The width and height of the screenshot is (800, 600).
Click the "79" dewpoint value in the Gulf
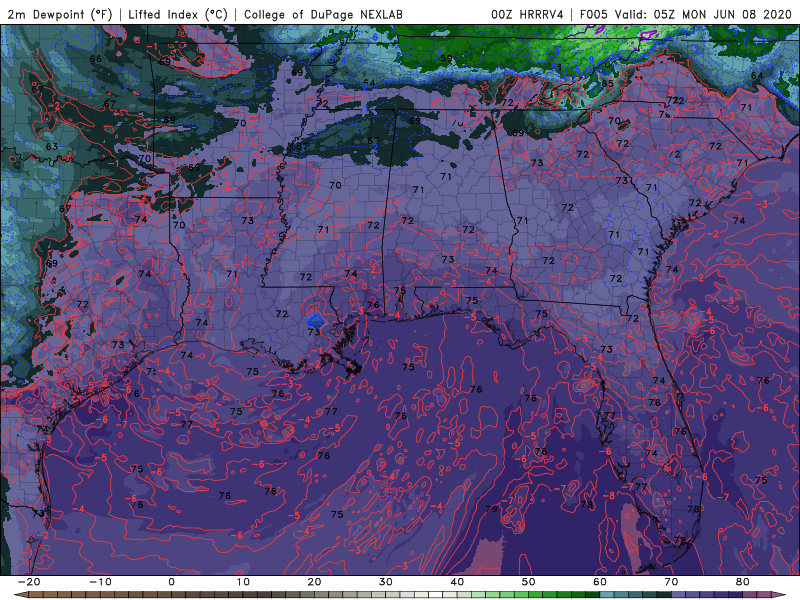coord(491,509)
